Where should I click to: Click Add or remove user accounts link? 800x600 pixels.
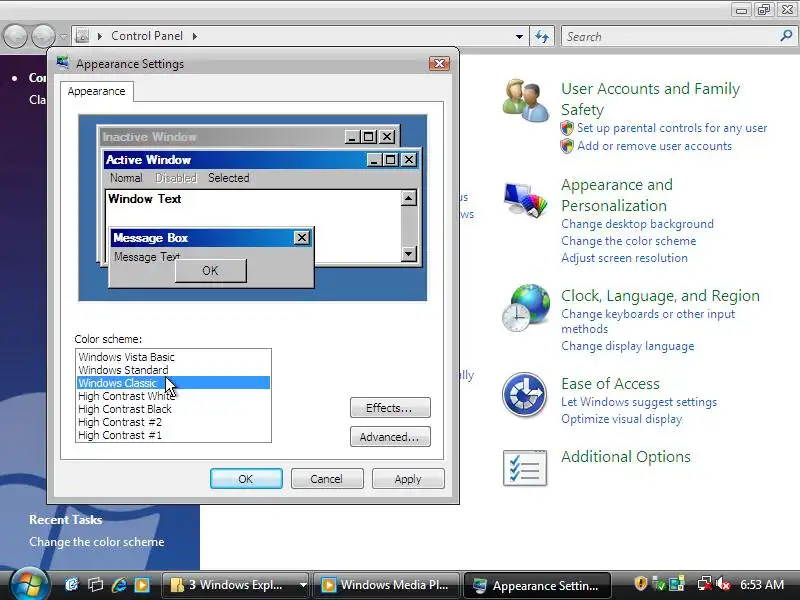pyautogui.click(x=654, y=146)
